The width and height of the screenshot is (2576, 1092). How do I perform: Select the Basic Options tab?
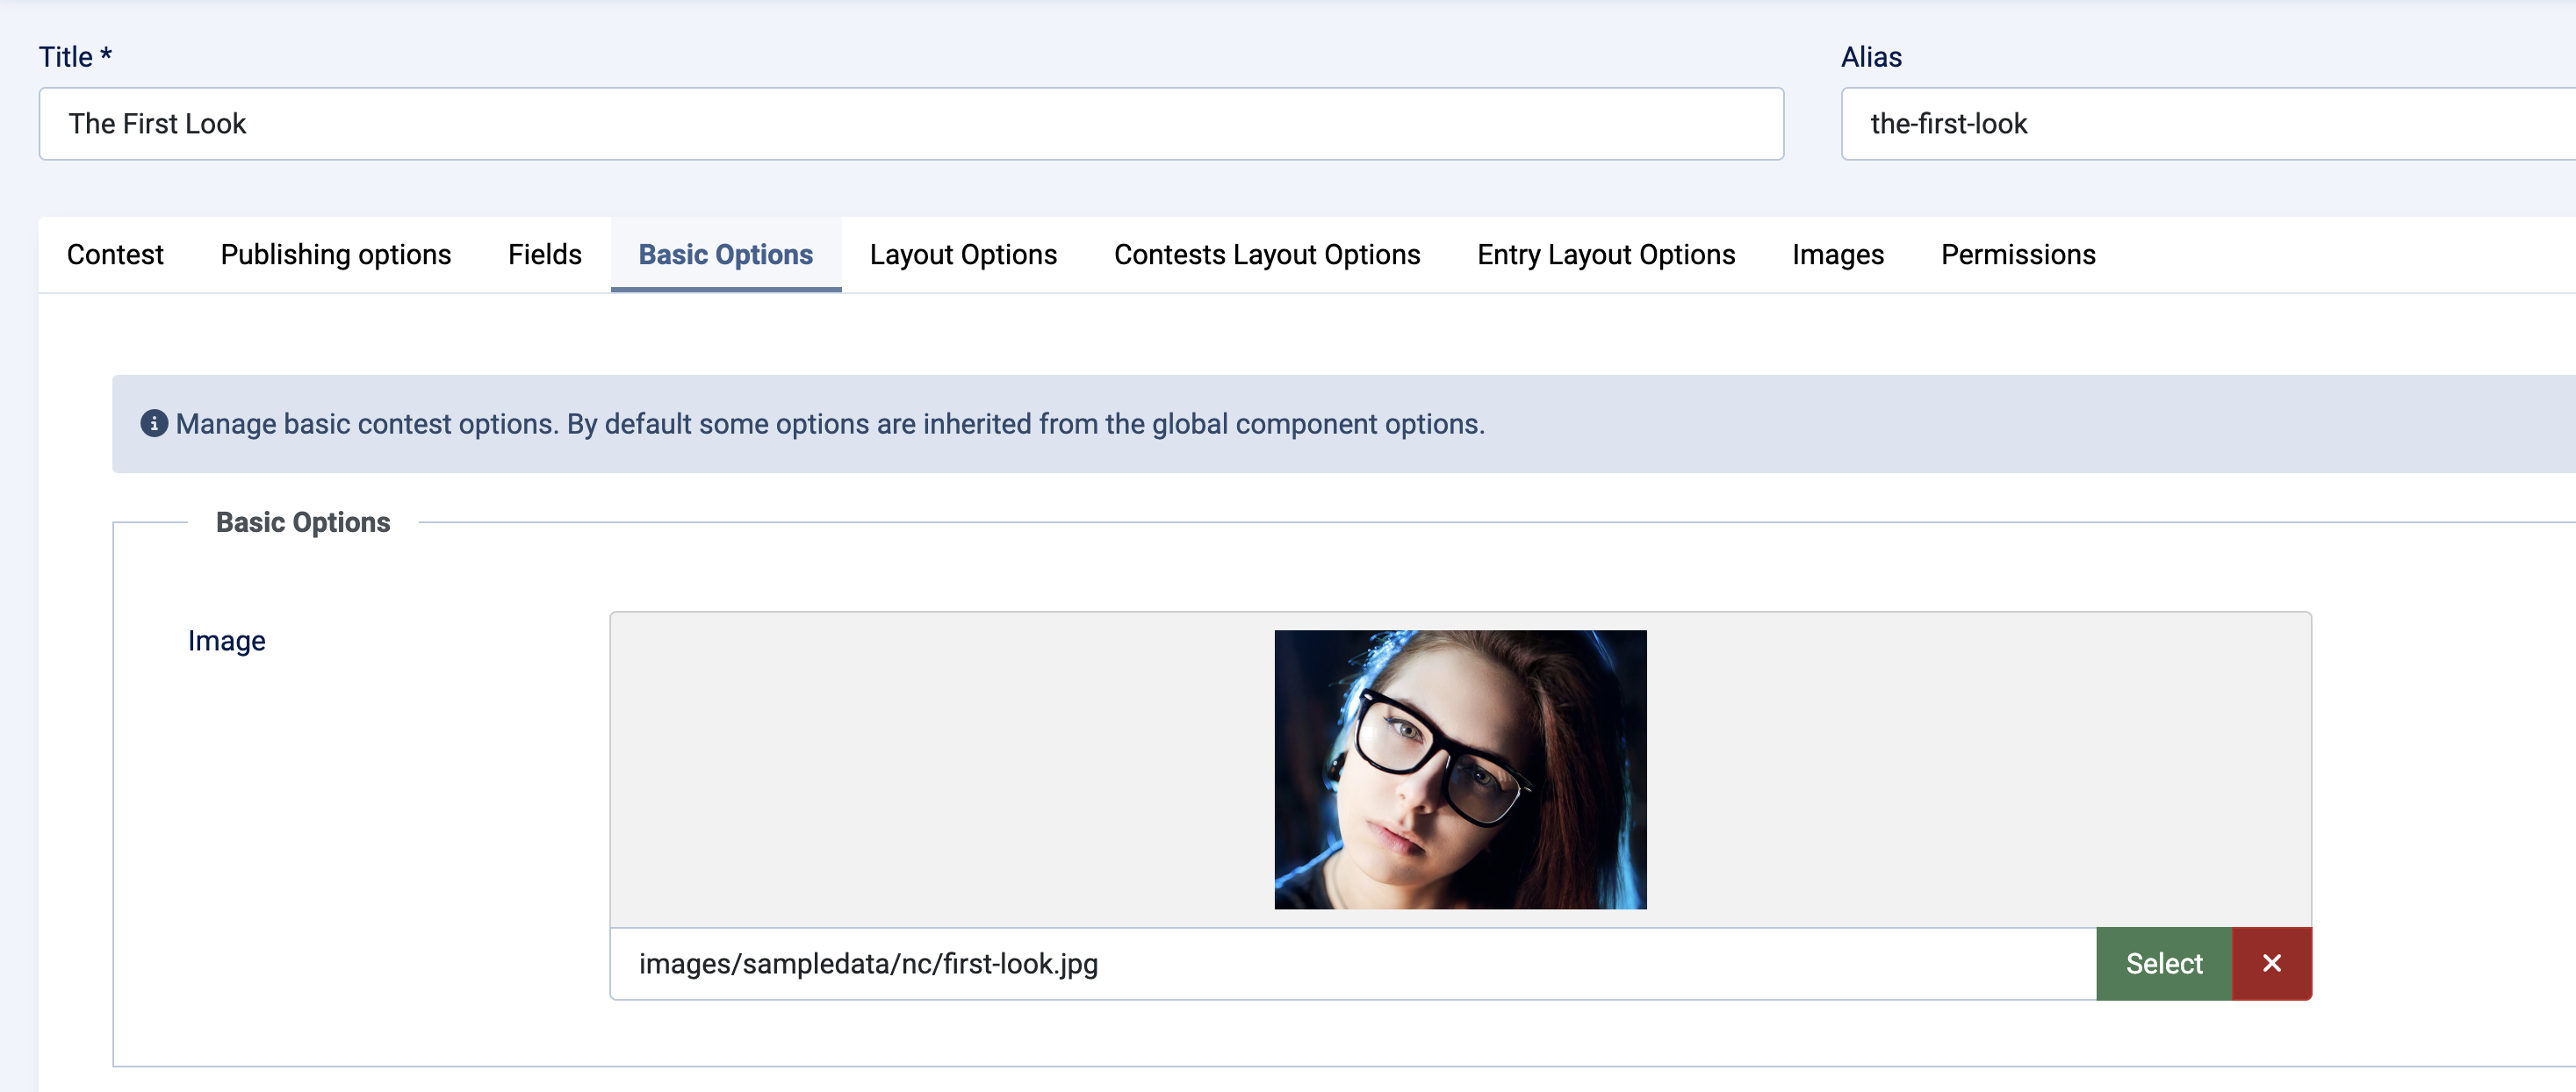click(x=725, y=255)
